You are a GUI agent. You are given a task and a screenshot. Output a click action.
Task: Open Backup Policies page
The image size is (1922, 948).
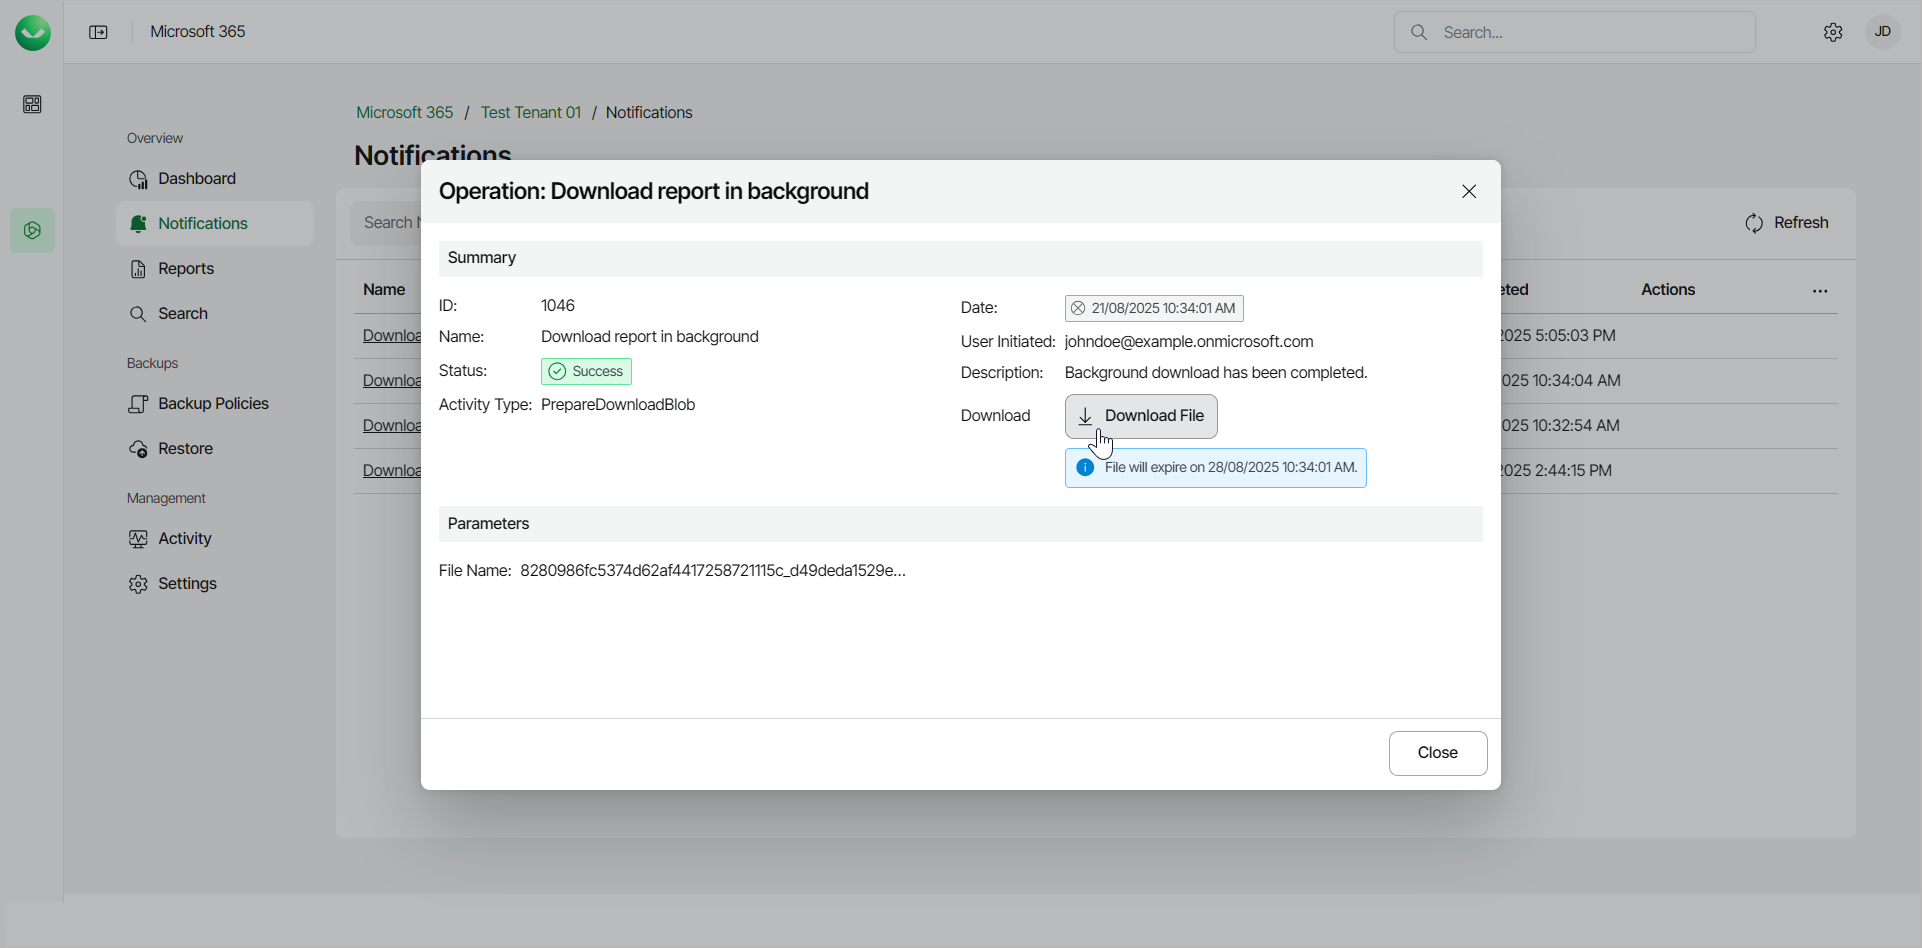point(212,404)
